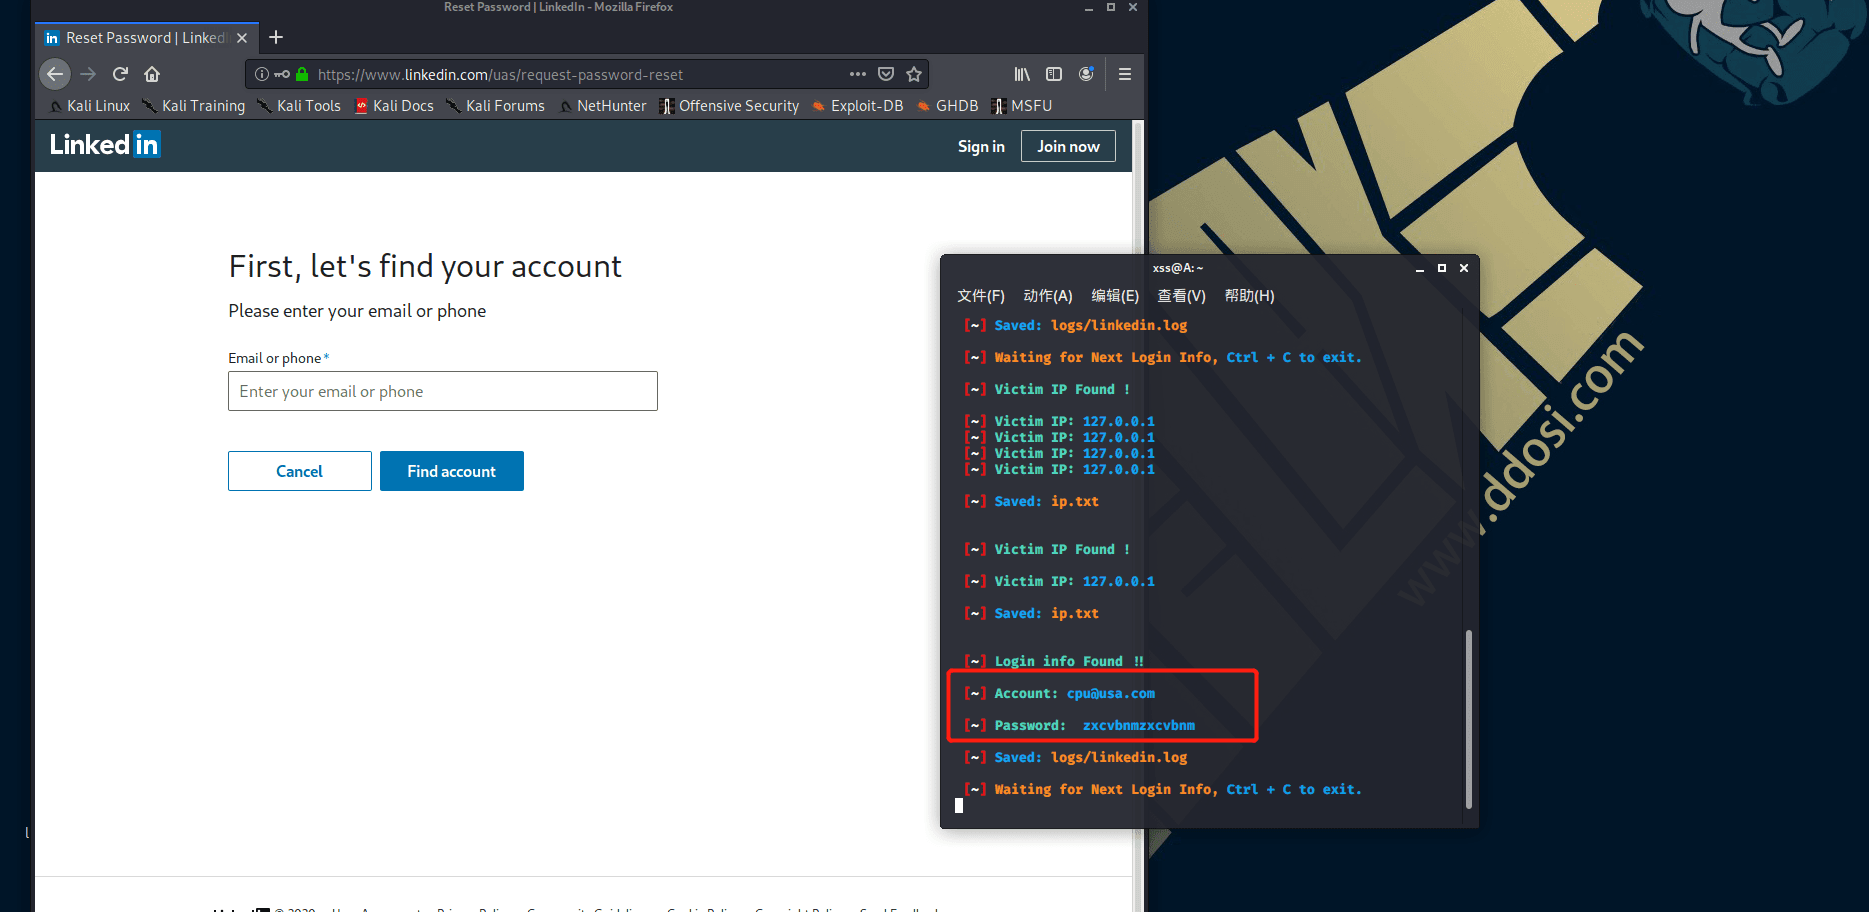The image size is (1869, 912).
Task: Open the Firefox hamburger menu
Action: click(1125, 74)
